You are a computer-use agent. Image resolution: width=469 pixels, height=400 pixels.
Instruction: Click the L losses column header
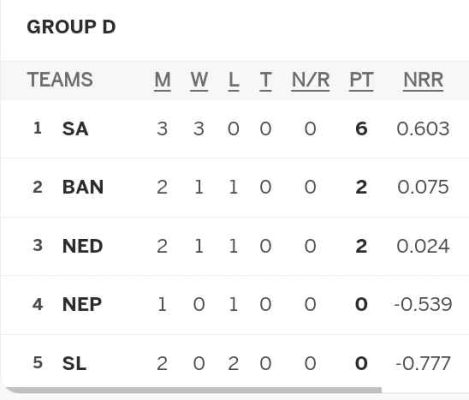click(x=233, y=81)
